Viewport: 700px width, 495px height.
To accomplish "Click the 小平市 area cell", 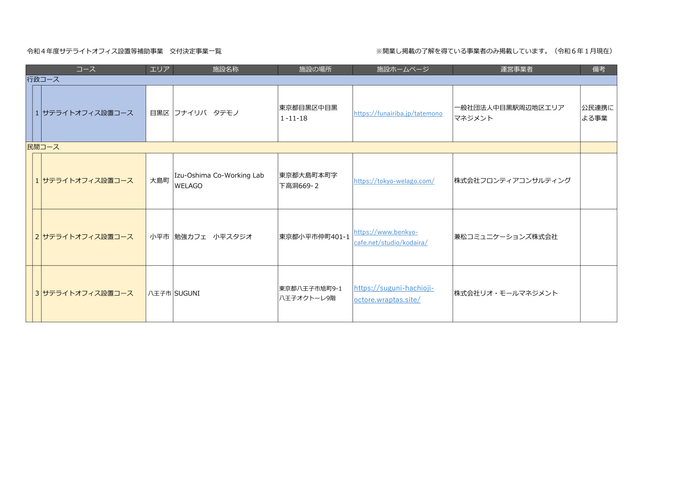I will pos(159,237).
